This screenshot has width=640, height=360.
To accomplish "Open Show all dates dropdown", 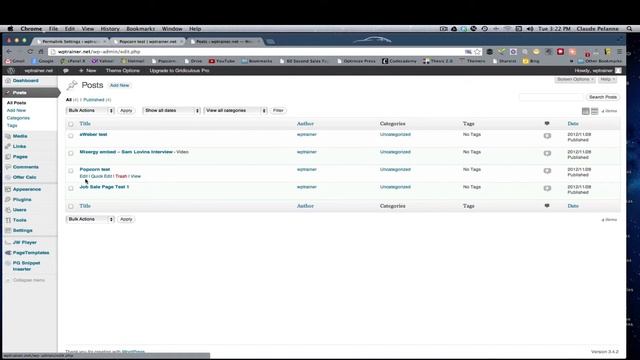I will coord(171,111).
